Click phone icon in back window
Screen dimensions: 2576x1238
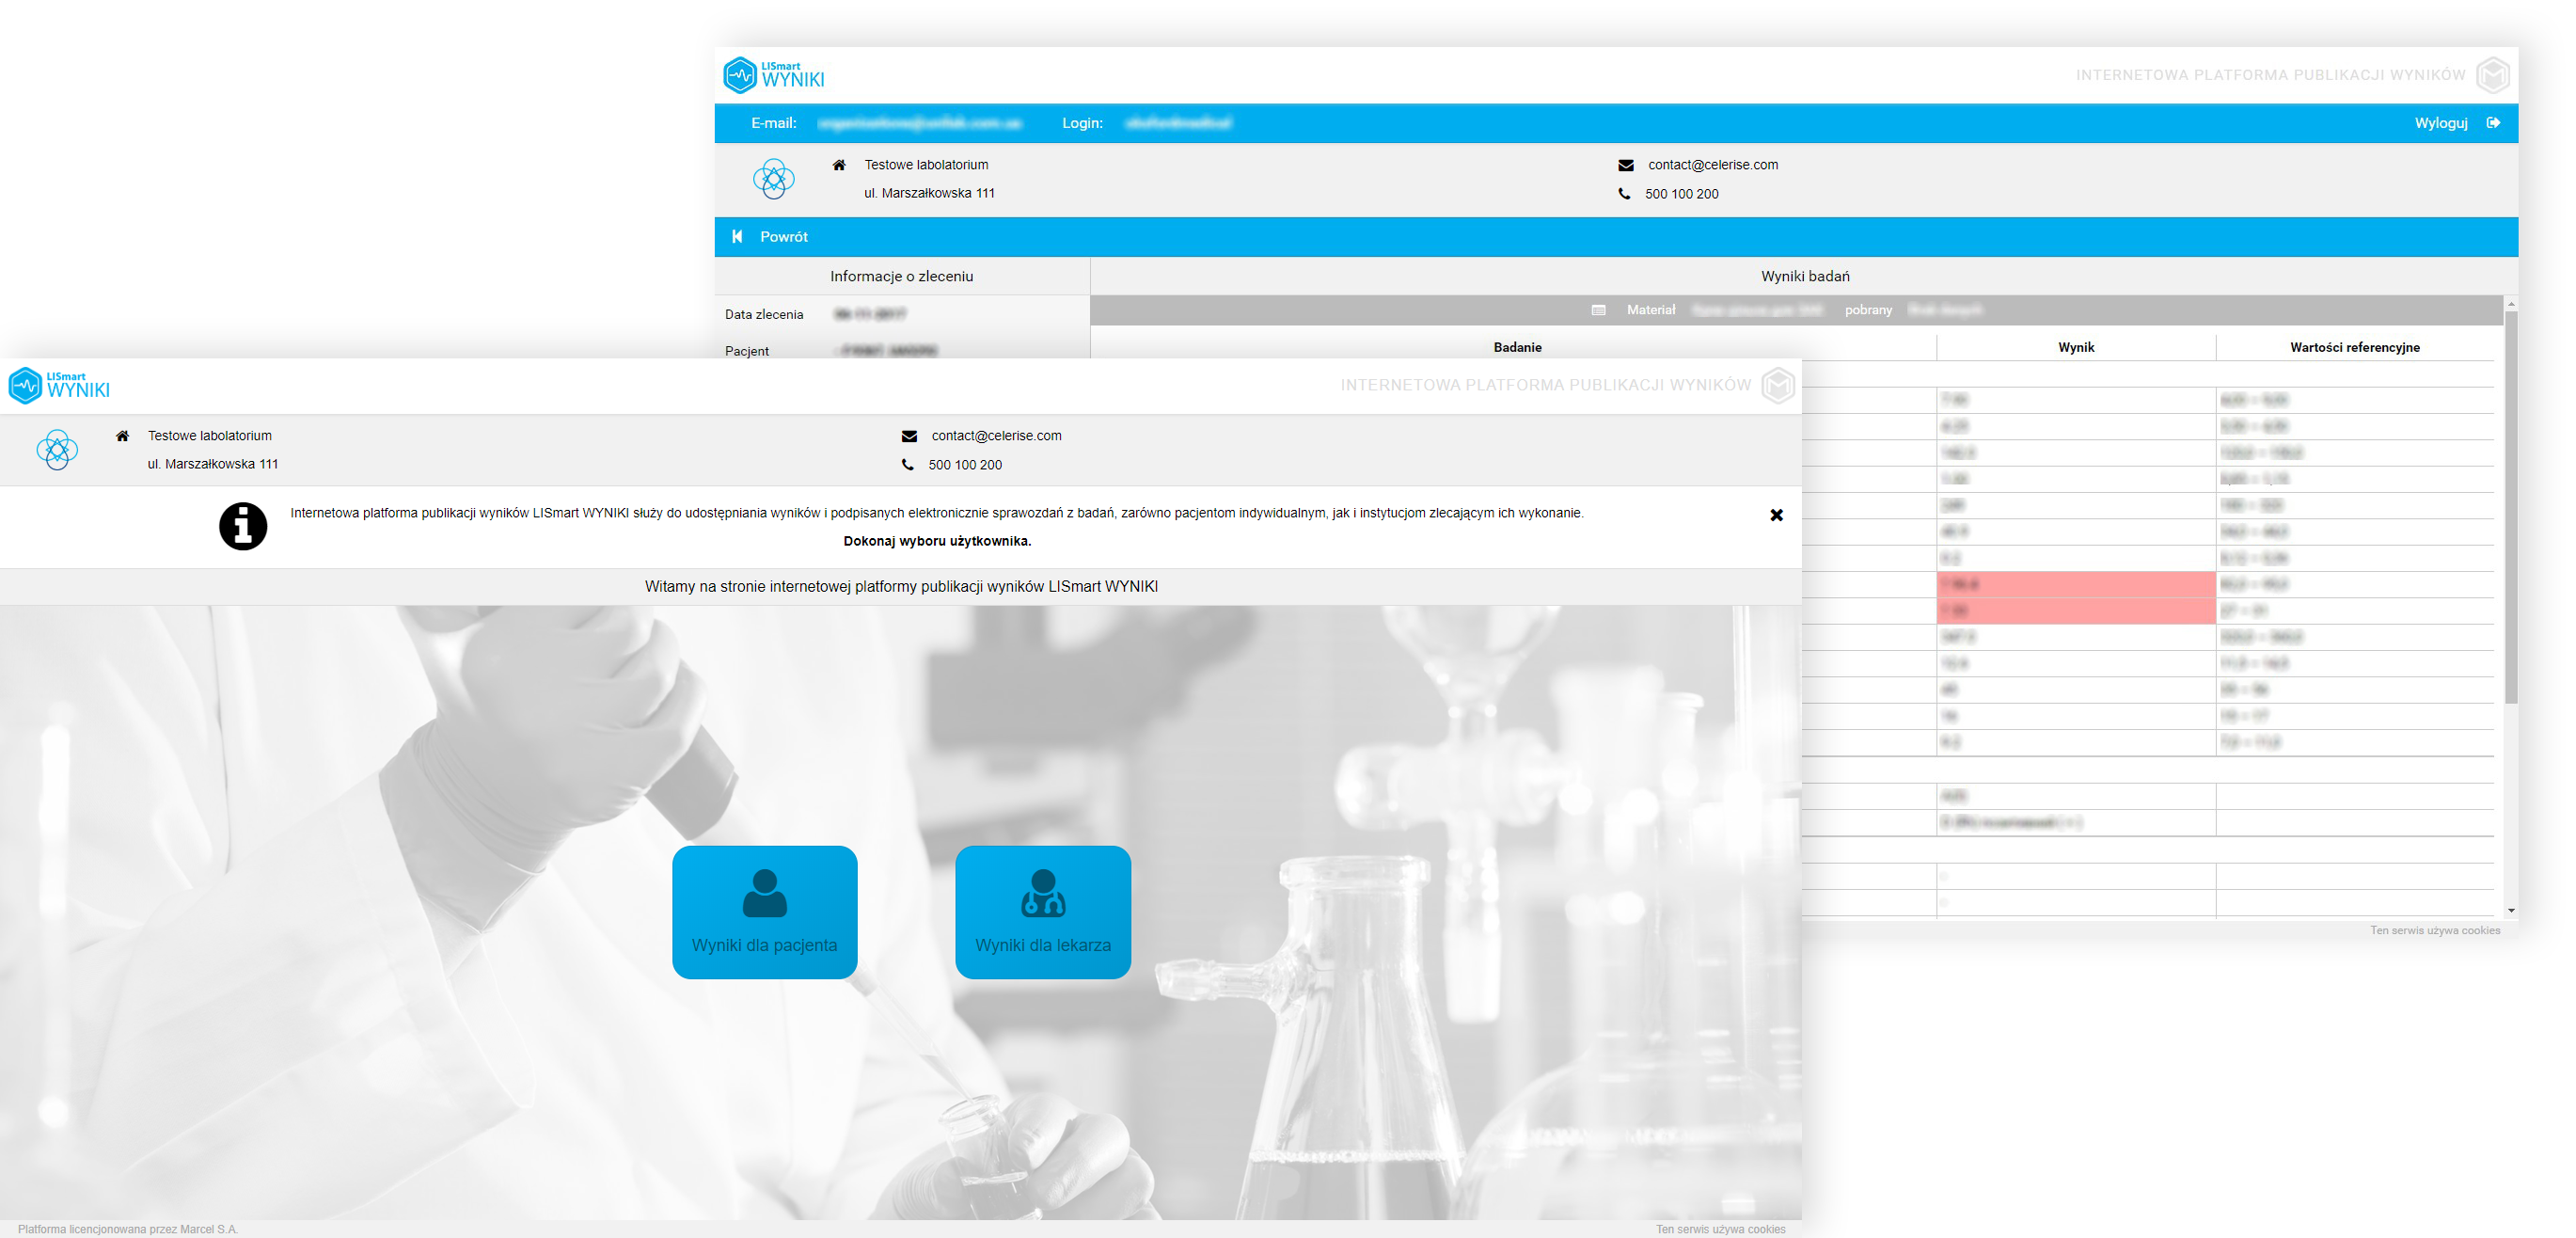[x=1624, y=194]
